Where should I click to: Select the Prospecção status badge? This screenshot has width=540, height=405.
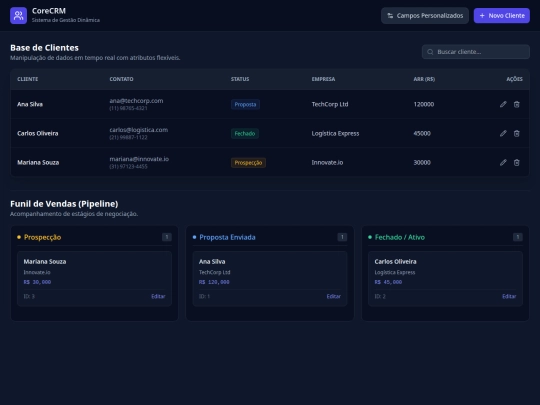coord(248,163)
